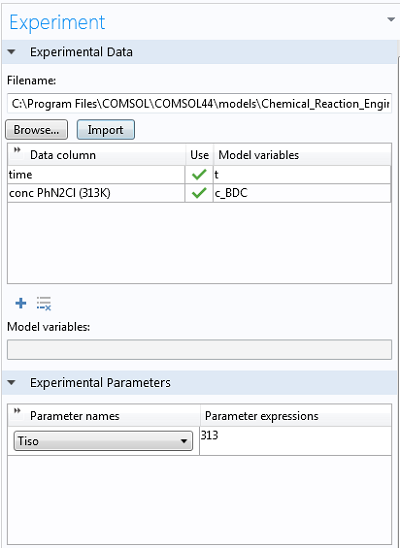Click the Data column header expand arrows icon

[17, 150]
